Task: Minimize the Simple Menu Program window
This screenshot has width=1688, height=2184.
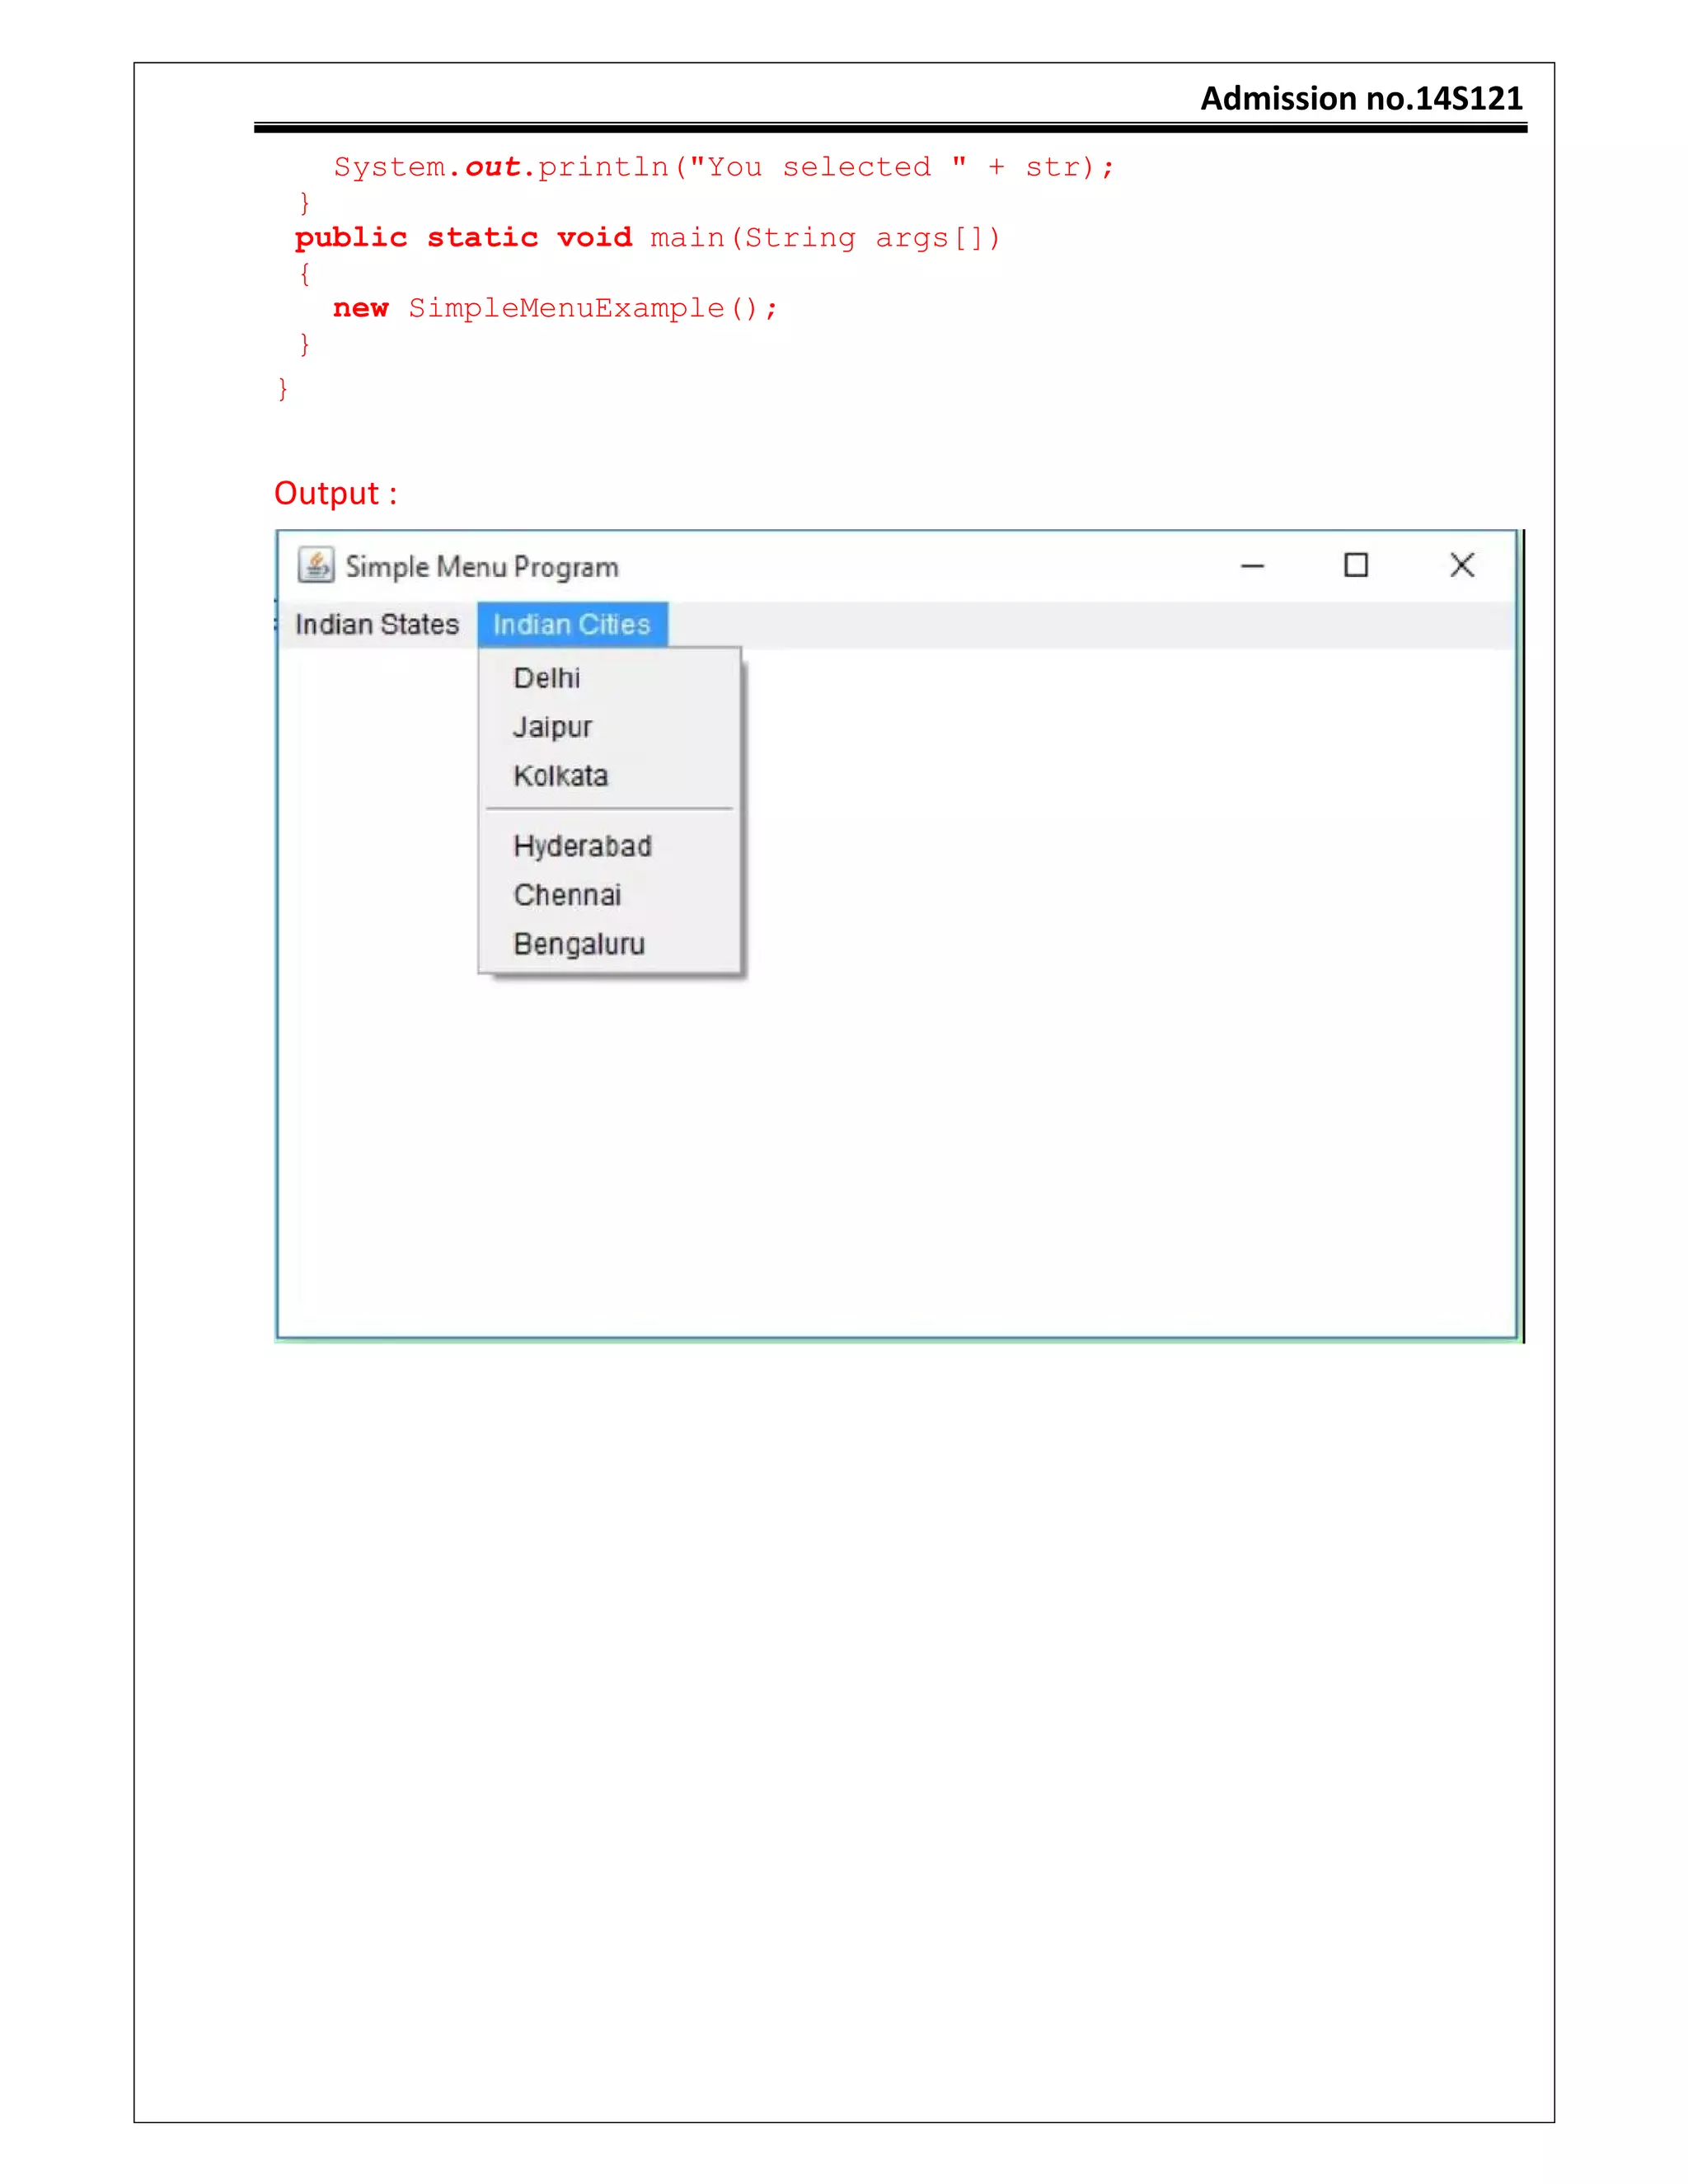Action: click(x=1252, y=566)
